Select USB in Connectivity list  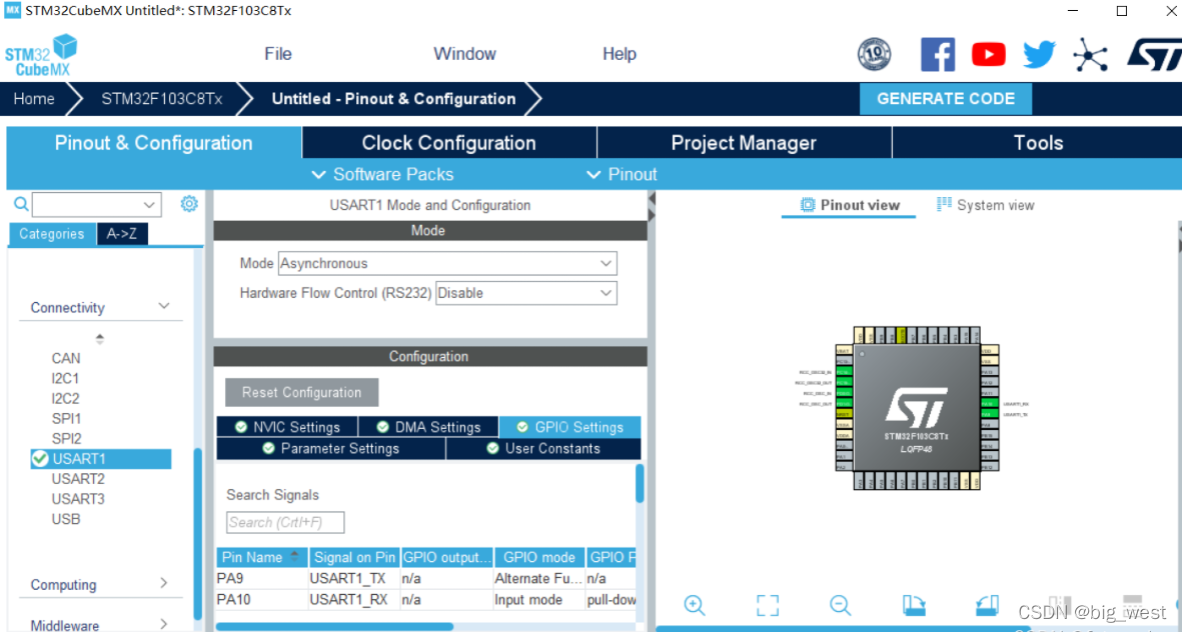pos(66,519)
